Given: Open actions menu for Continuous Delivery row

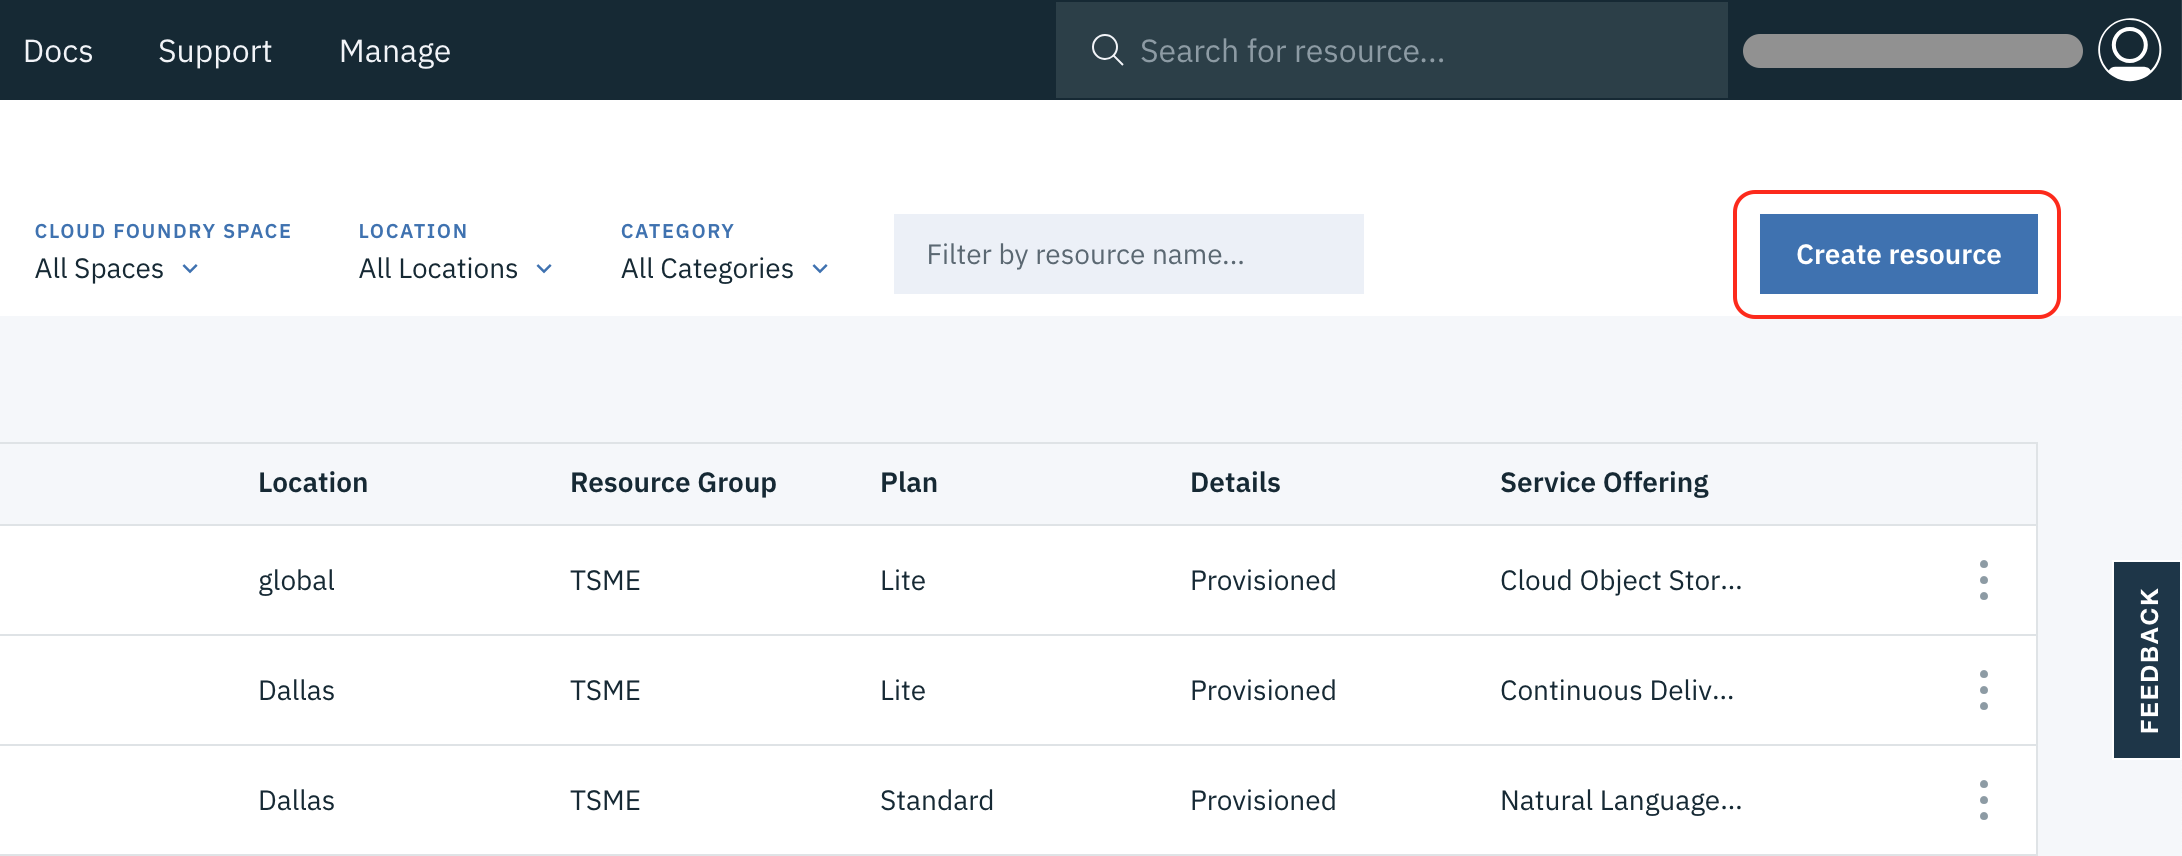Looking at the screenshot, I should point(1983,690).
